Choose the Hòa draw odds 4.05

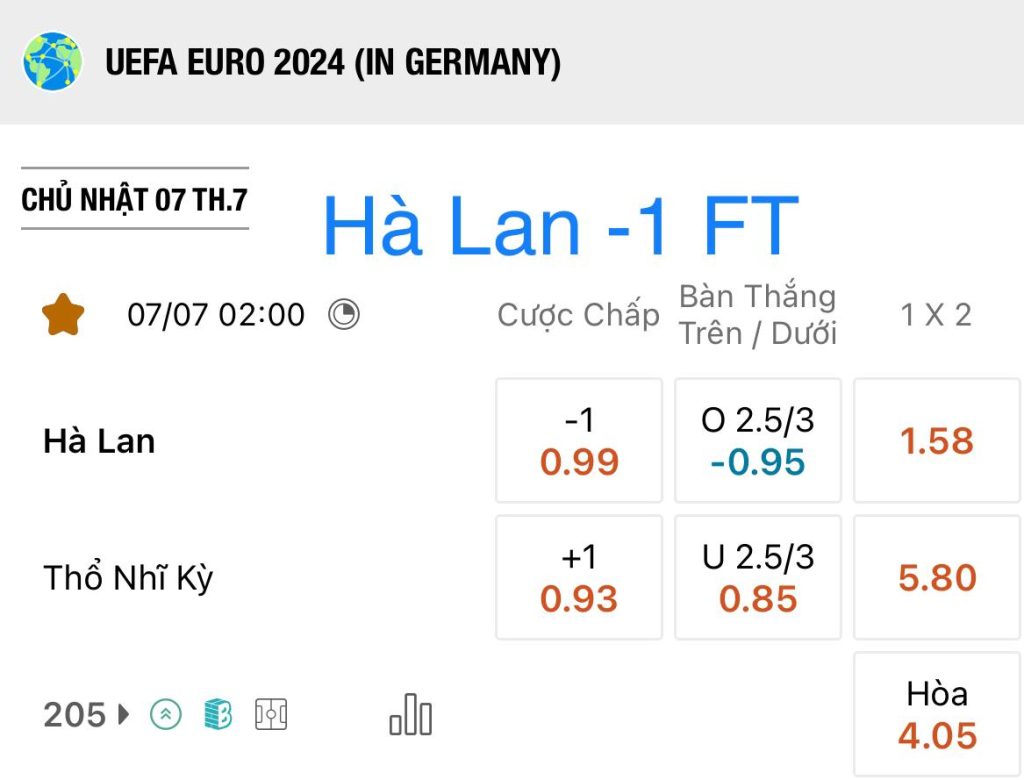click(937, 715)
